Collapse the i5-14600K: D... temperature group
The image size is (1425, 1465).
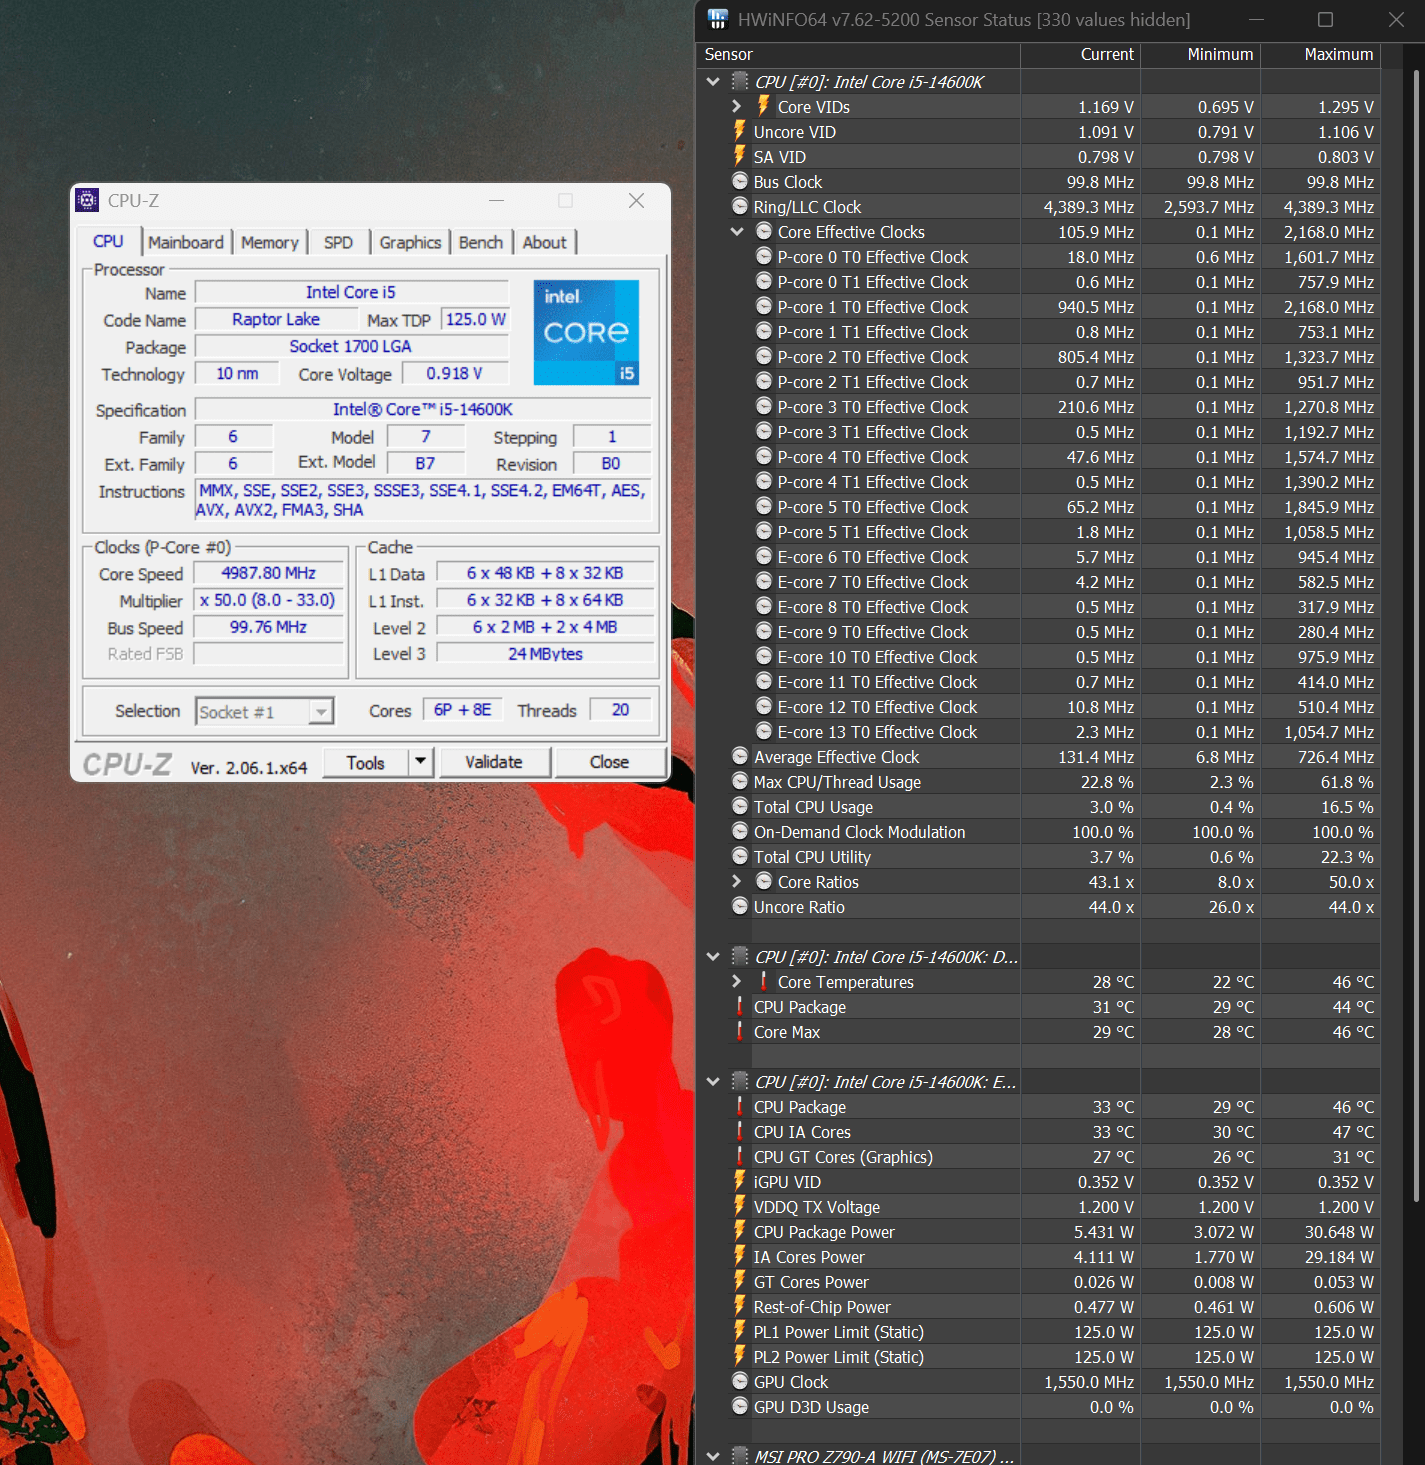click(713, 956)
